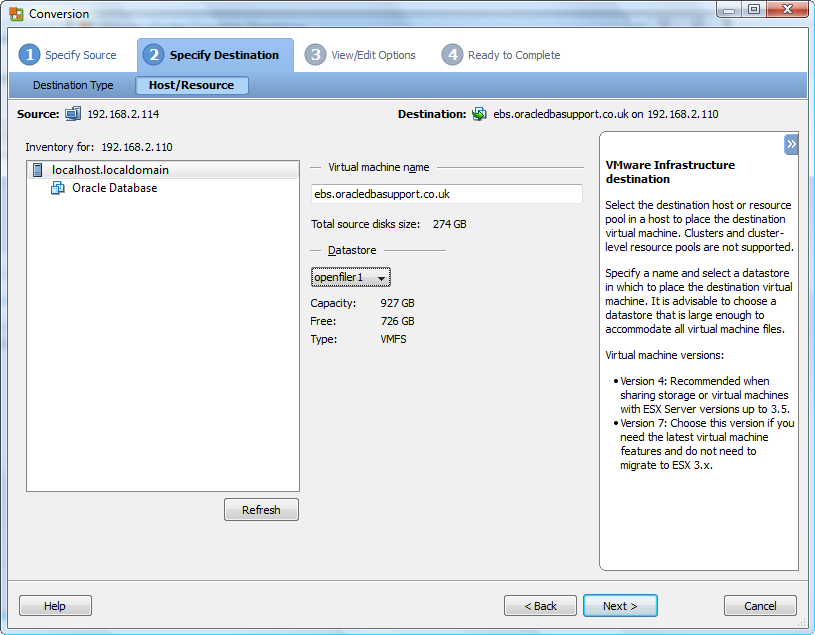Open Help for this wizard
Image resolution: width=815 pixels, height=635 pixels.
pos(55,606)
